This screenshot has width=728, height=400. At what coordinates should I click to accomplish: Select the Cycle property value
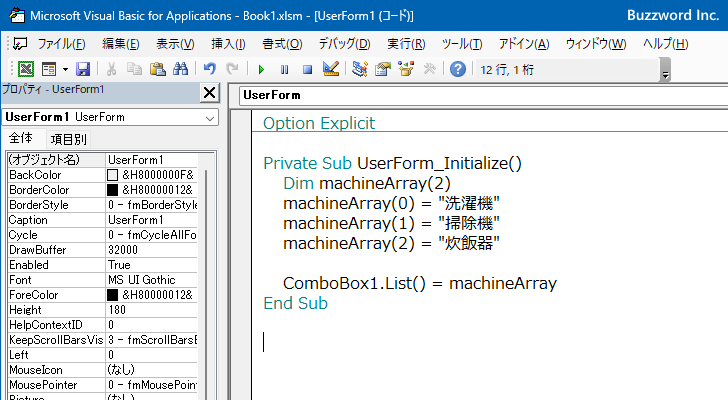(x=151, y=235)
